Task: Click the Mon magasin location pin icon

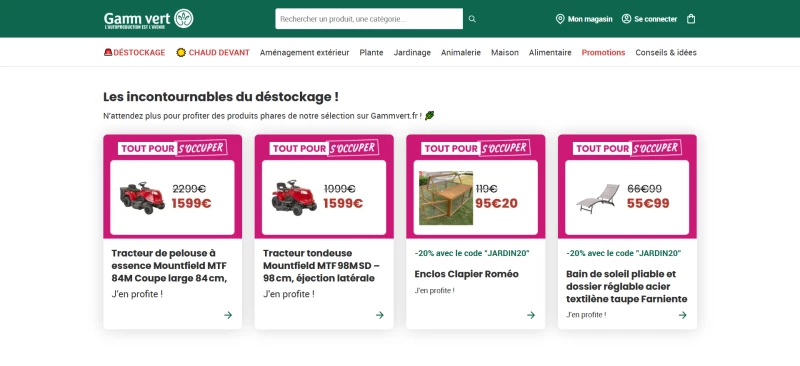Action: coord(560,19)
